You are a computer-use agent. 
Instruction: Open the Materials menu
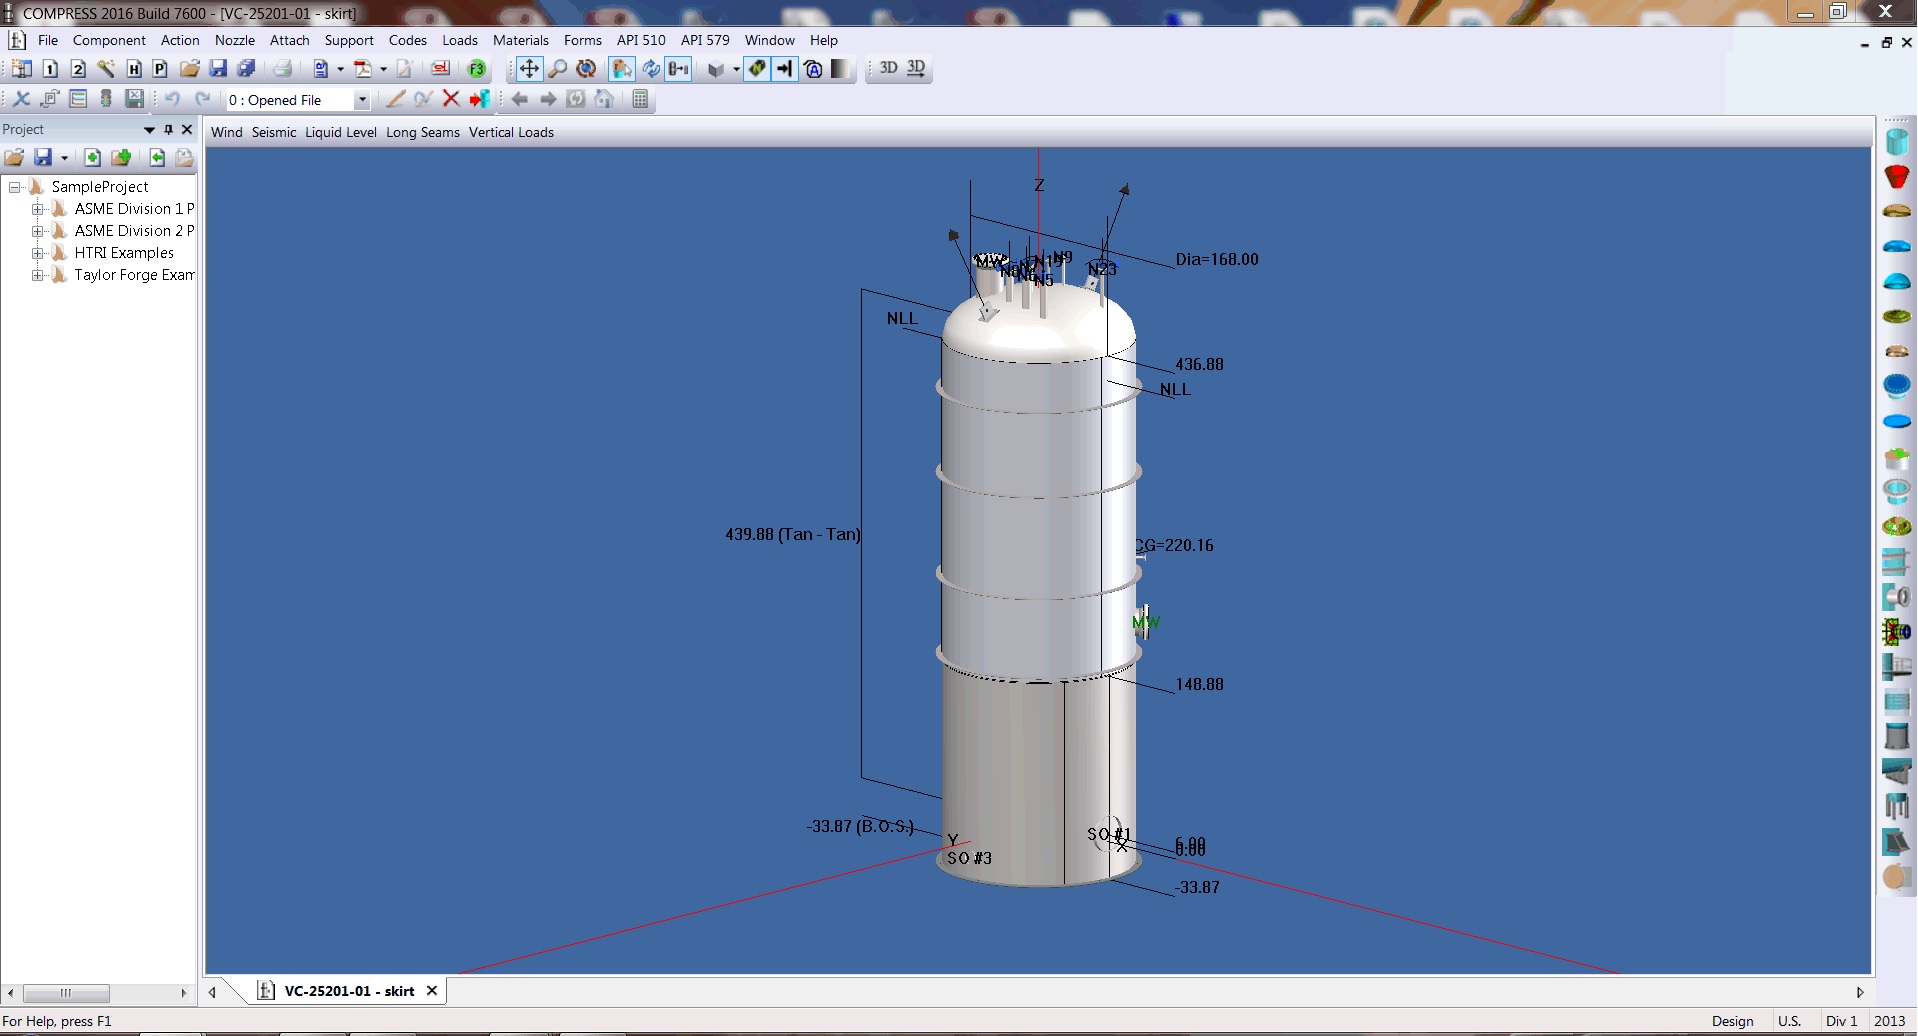point(521,40)
